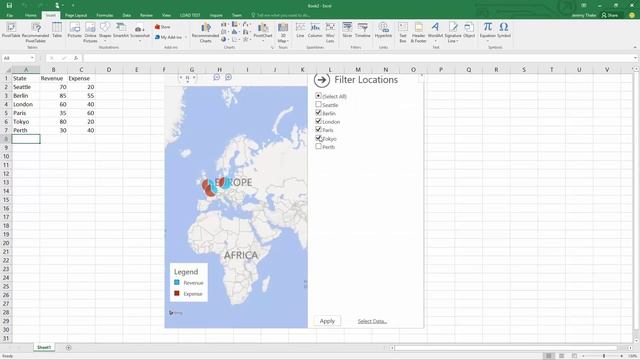Insert a Line sparkline
The width and height of the screenshot is (640, 360).
pyautogui.click(x=300, y=31)
